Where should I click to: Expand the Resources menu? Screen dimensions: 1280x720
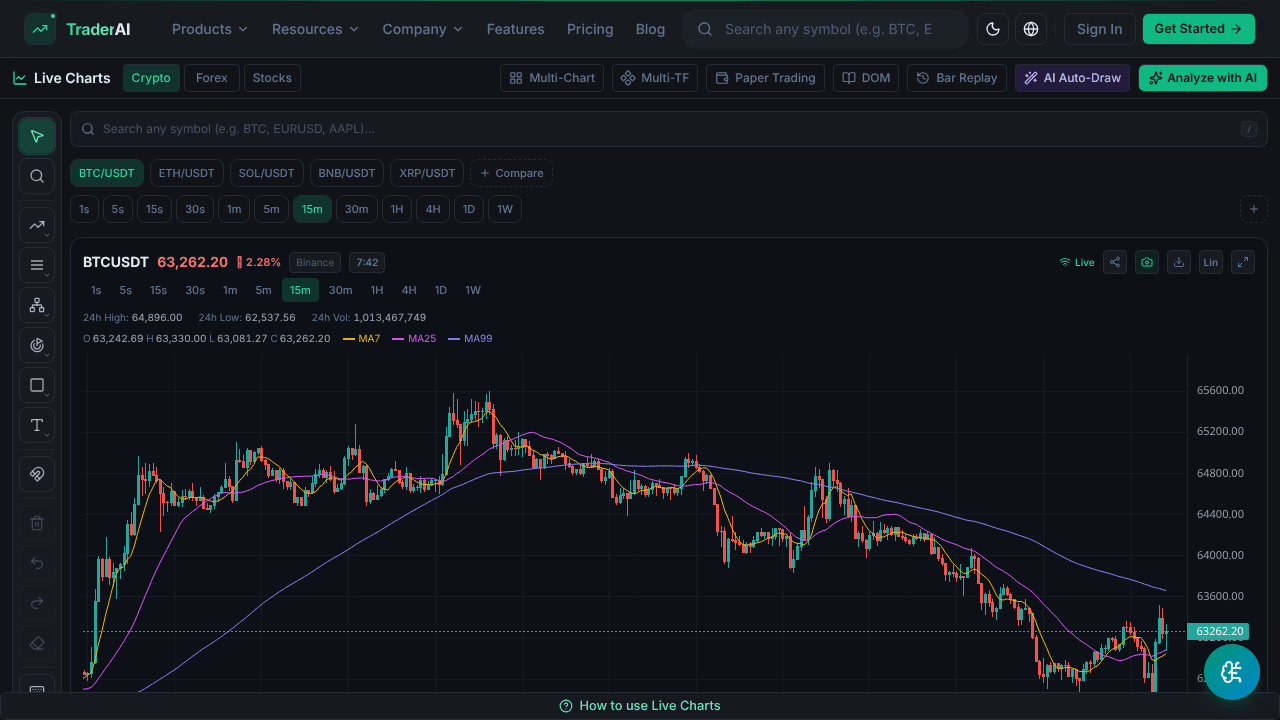(315, 29)
